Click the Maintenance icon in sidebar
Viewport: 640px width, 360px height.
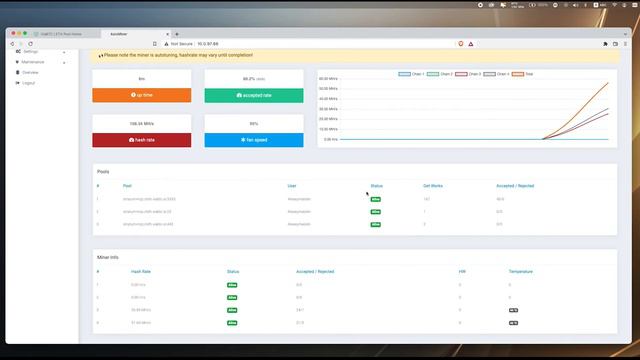(x=17, y=62)
